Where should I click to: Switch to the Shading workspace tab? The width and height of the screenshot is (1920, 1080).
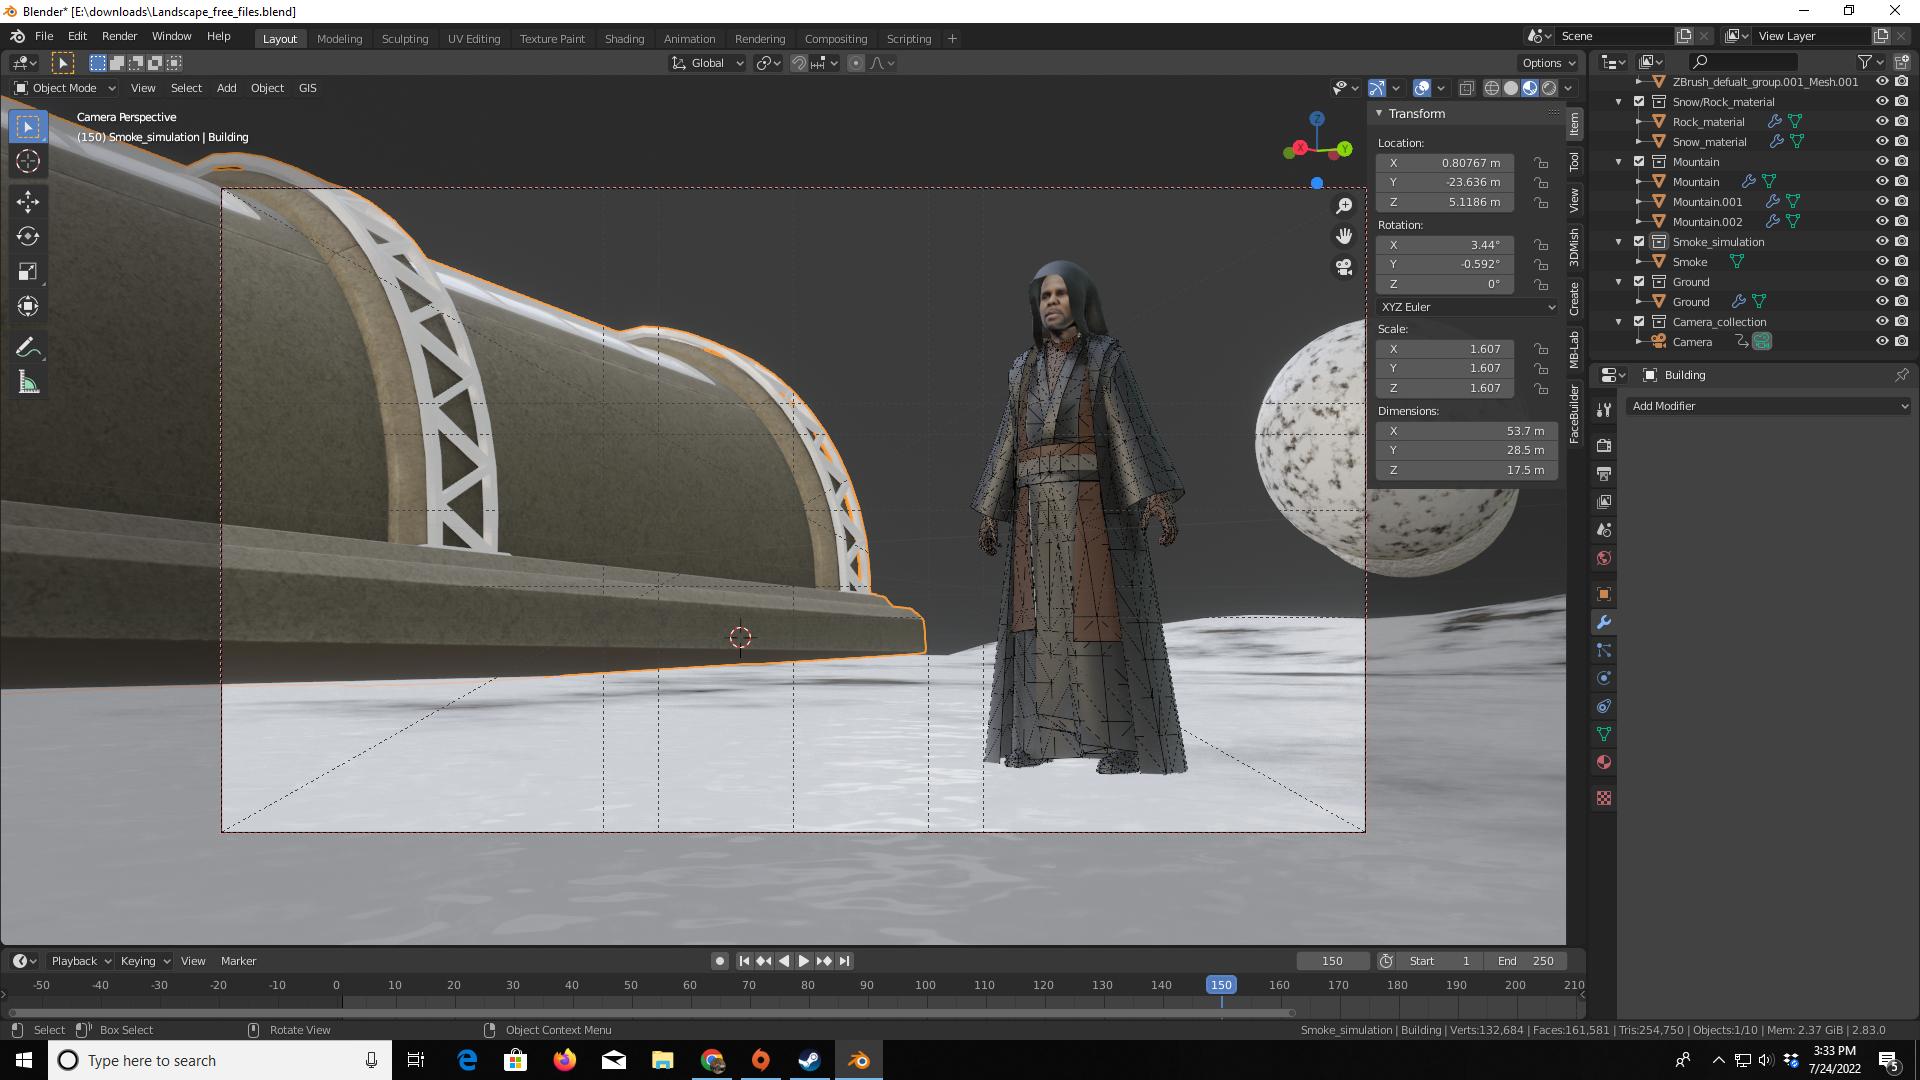coord(624,39)
